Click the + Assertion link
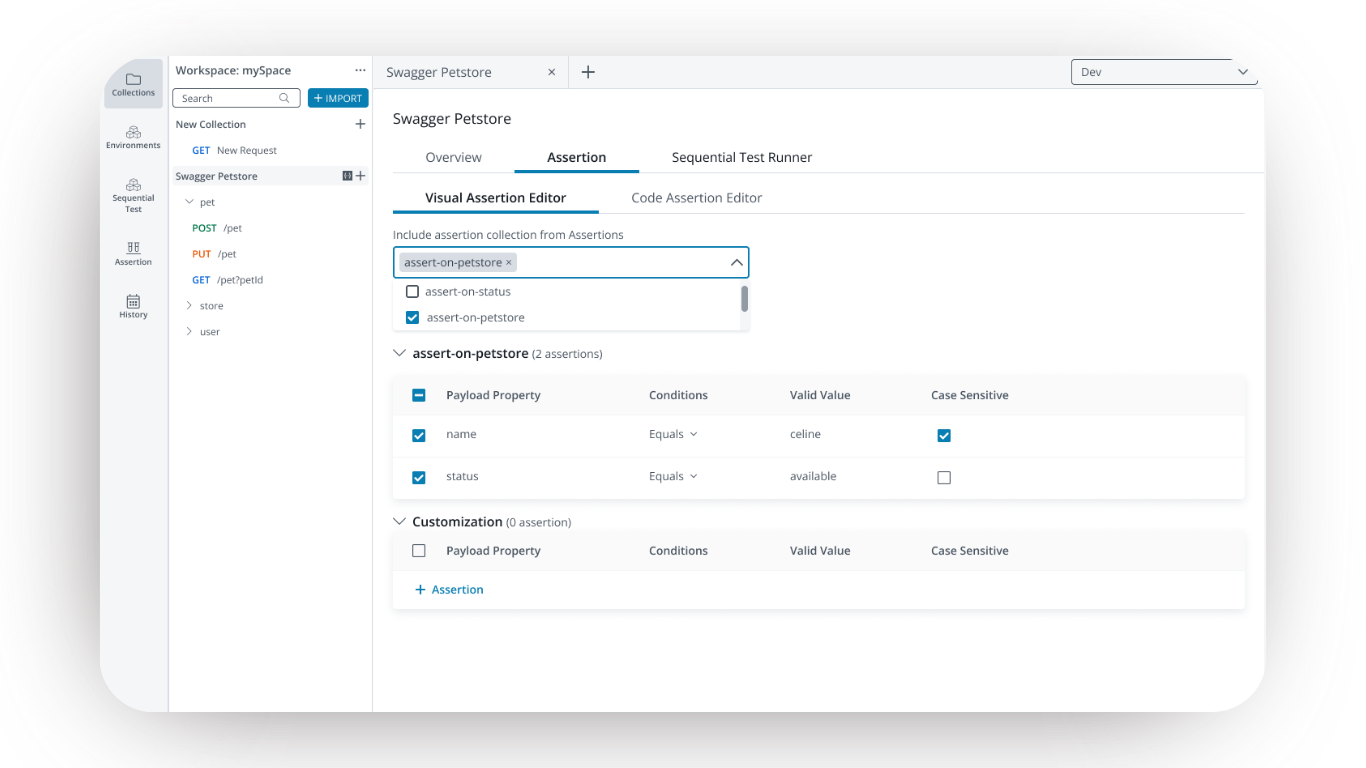Image resolution: width=1366 pixels, height=768 pixels. coord(449,590)
